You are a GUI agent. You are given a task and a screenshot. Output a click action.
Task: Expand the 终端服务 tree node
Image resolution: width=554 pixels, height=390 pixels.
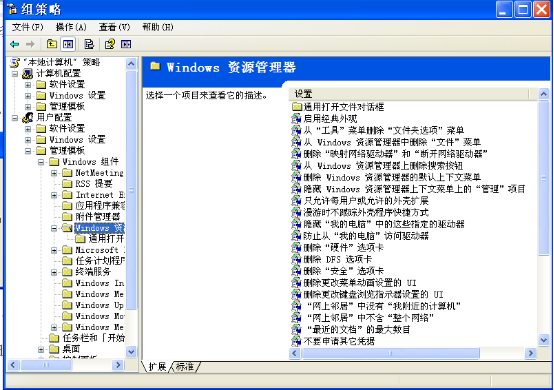54,272
